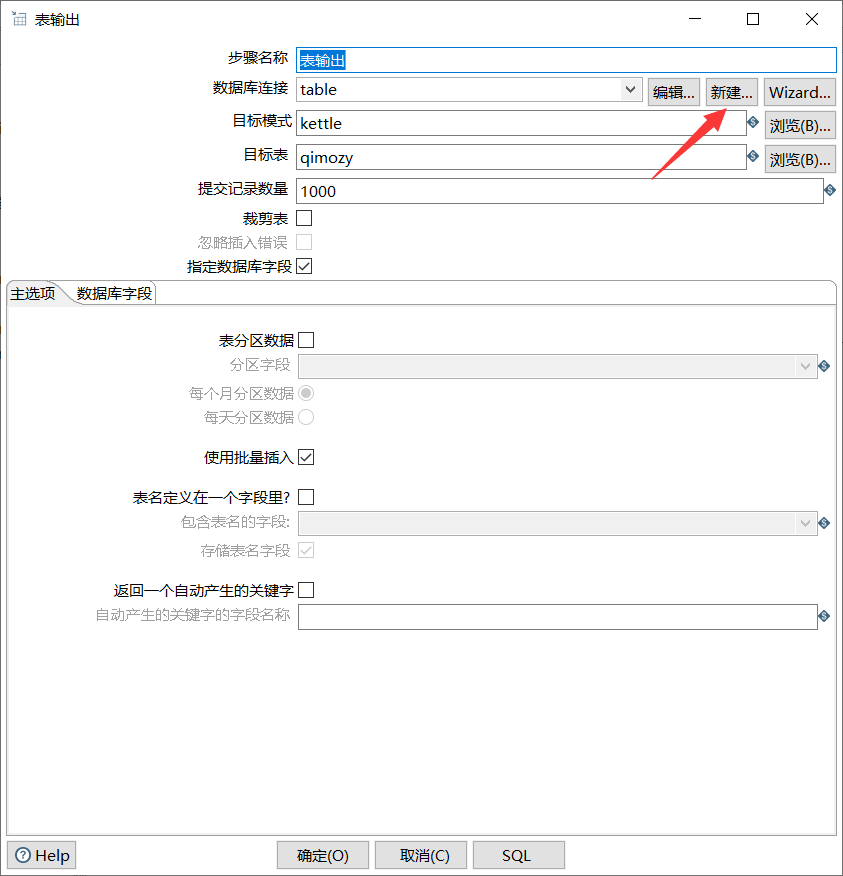The width and height of the screenshot is (843, 876).
Task: Toggle 存储表名字段 checkbox
Action: click(x=306, y=550)
